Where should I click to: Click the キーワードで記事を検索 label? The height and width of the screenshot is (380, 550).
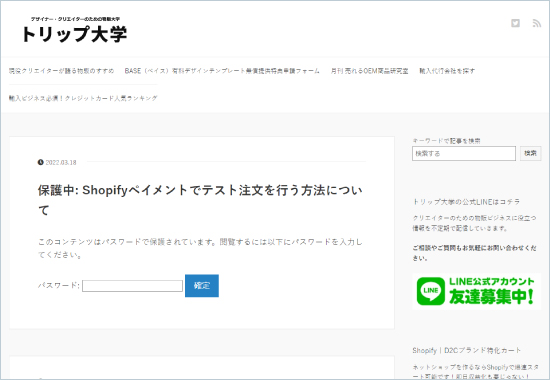point(446,141)
